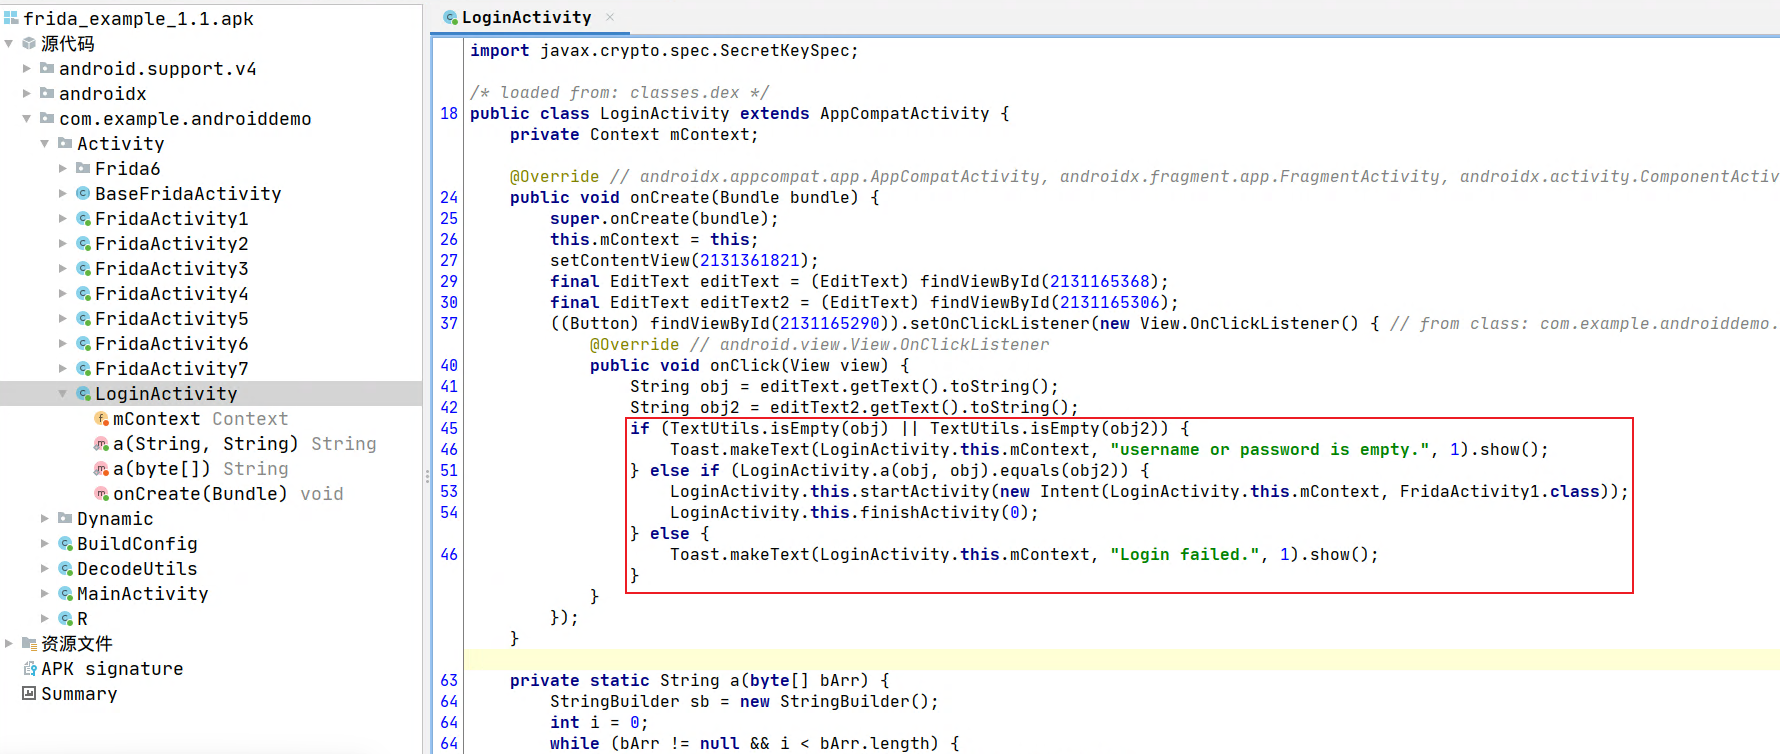Click the a(String, String) method icon
The image size is (1780, 754).
tap(101, 443)
